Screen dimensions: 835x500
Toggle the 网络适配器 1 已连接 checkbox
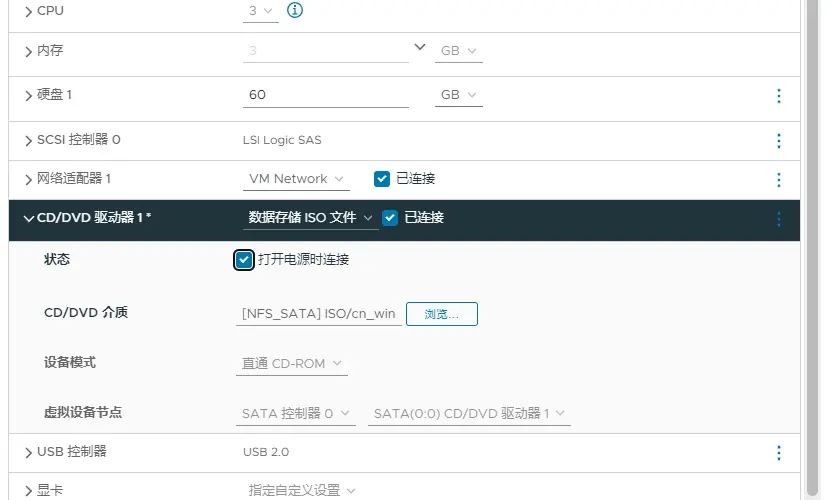coord(381,179)
